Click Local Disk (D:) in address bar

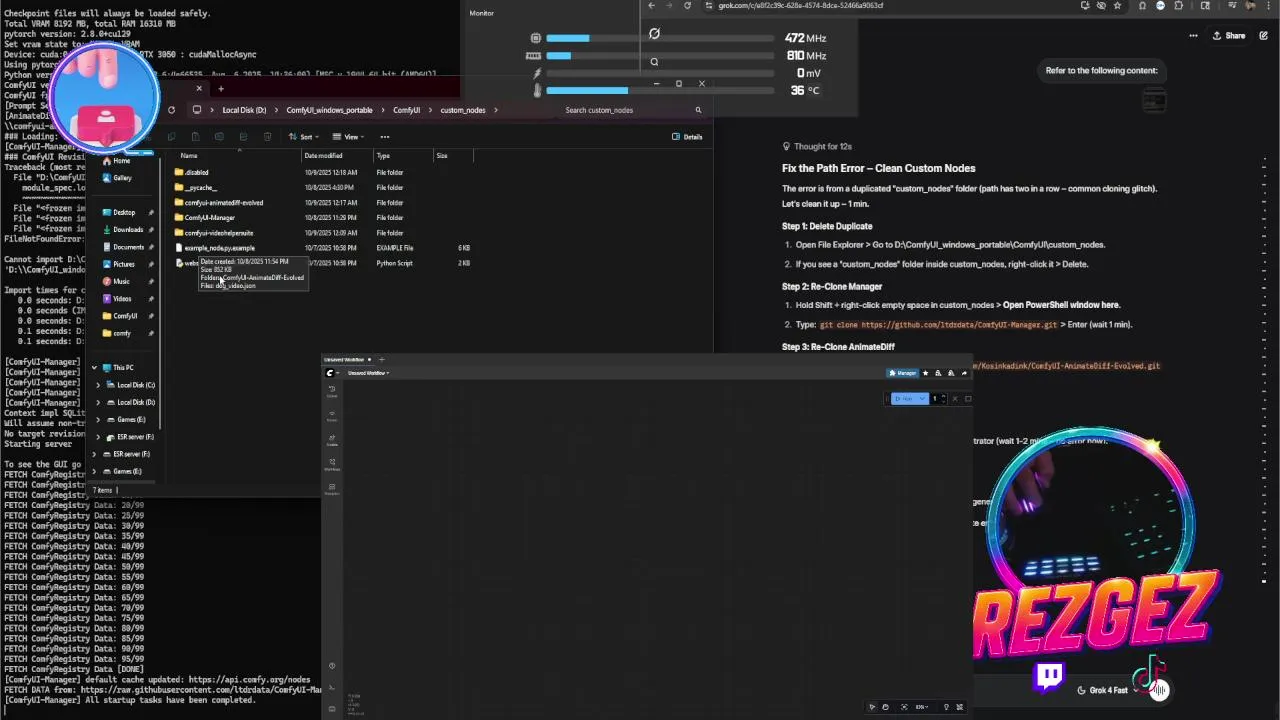point(244,110)
